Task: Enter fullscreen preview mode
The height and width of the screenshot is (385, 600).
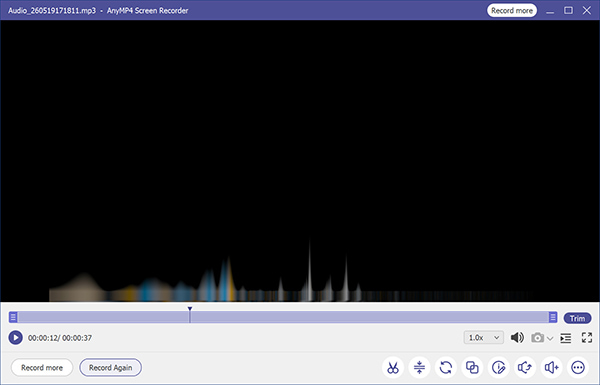Action: click(x=587, y=338)
